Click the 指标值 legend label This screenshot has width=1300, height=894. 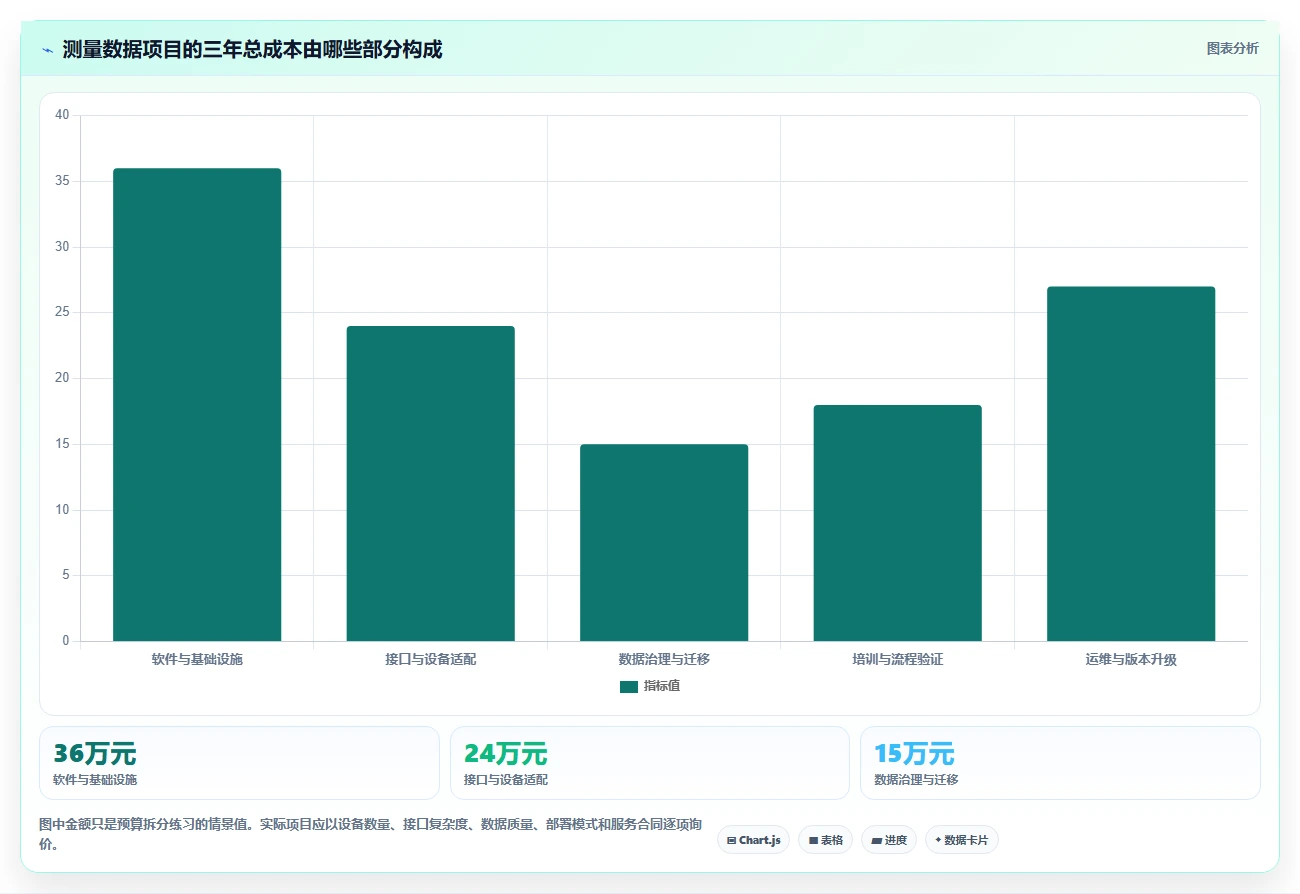[662, 687]
